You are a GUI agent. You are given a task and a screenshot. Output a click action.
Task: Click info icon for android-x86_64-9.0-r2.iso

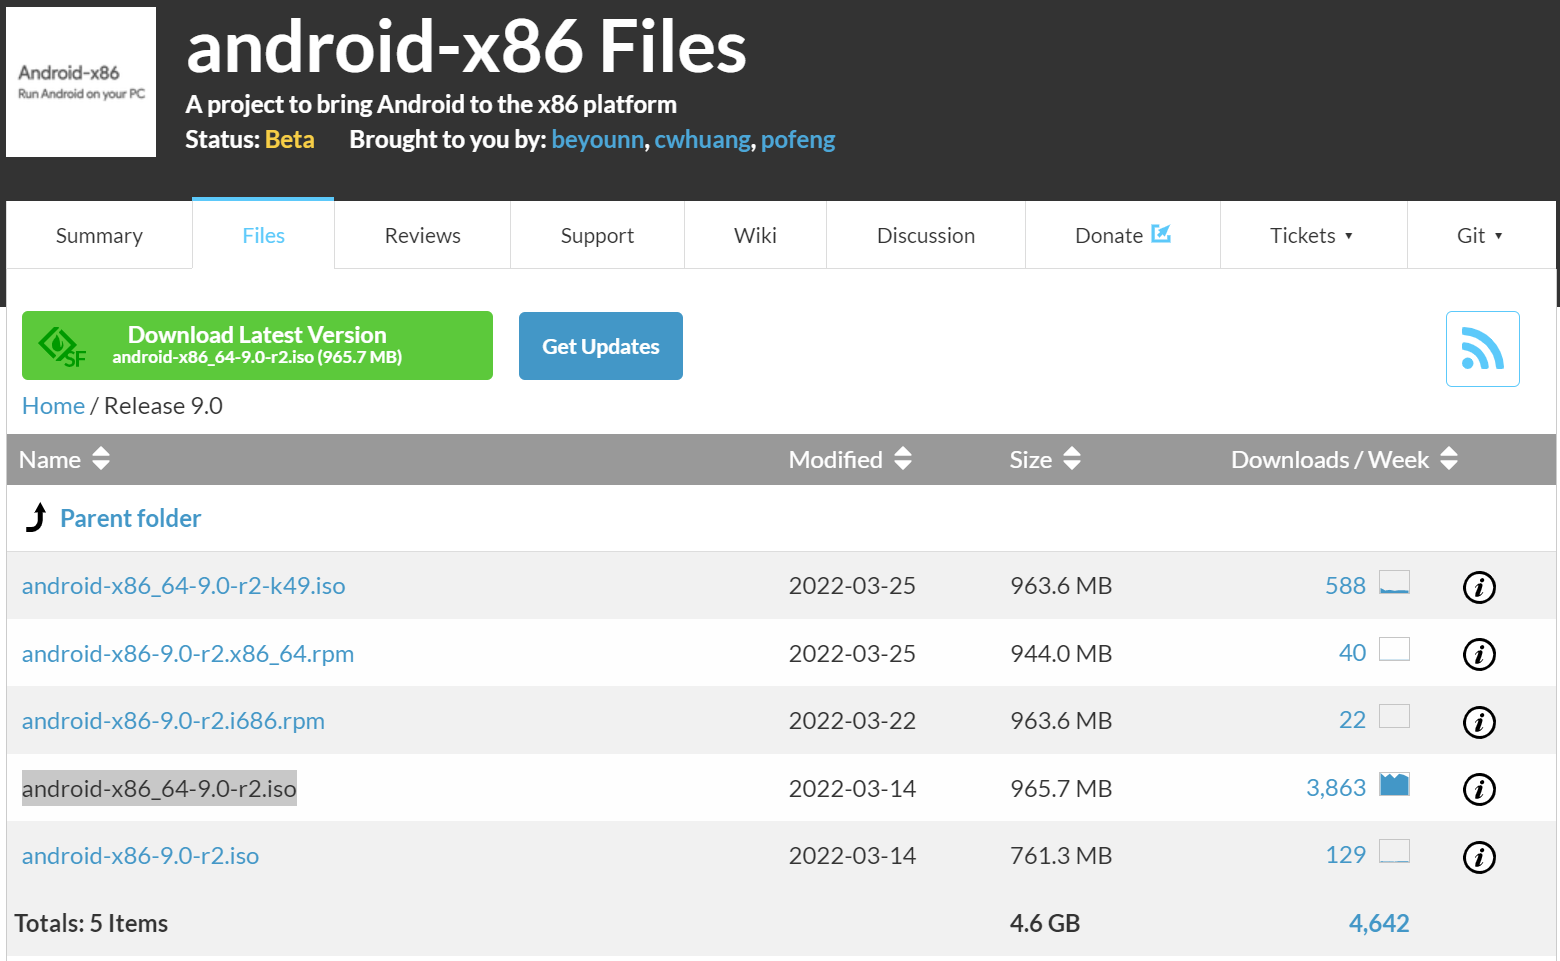pos(1479,789)
